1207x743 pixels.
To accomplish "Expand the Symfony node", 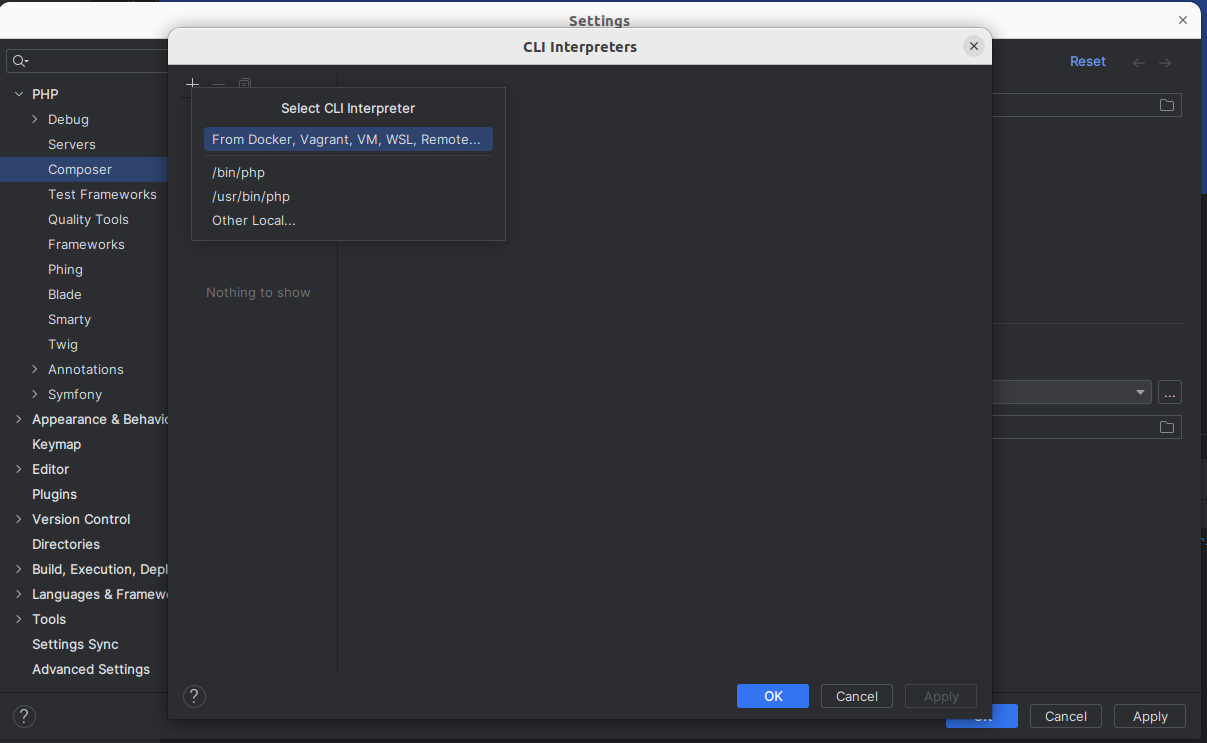I will 34,394.
